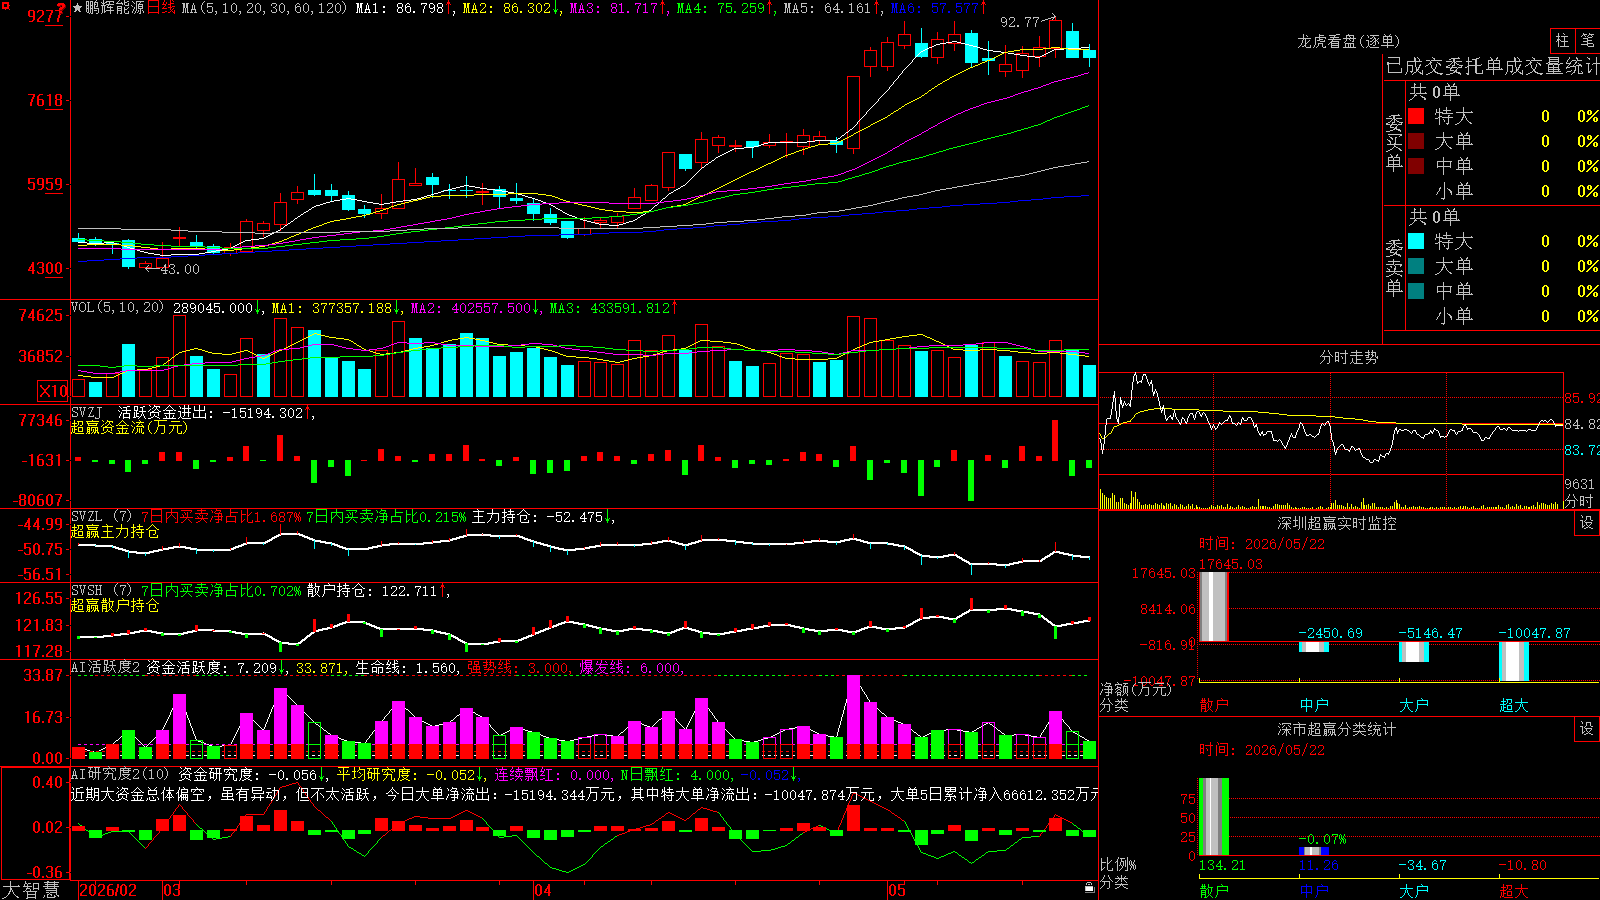Click the 深市超赢分类统计 panel title

(1337, 729)
